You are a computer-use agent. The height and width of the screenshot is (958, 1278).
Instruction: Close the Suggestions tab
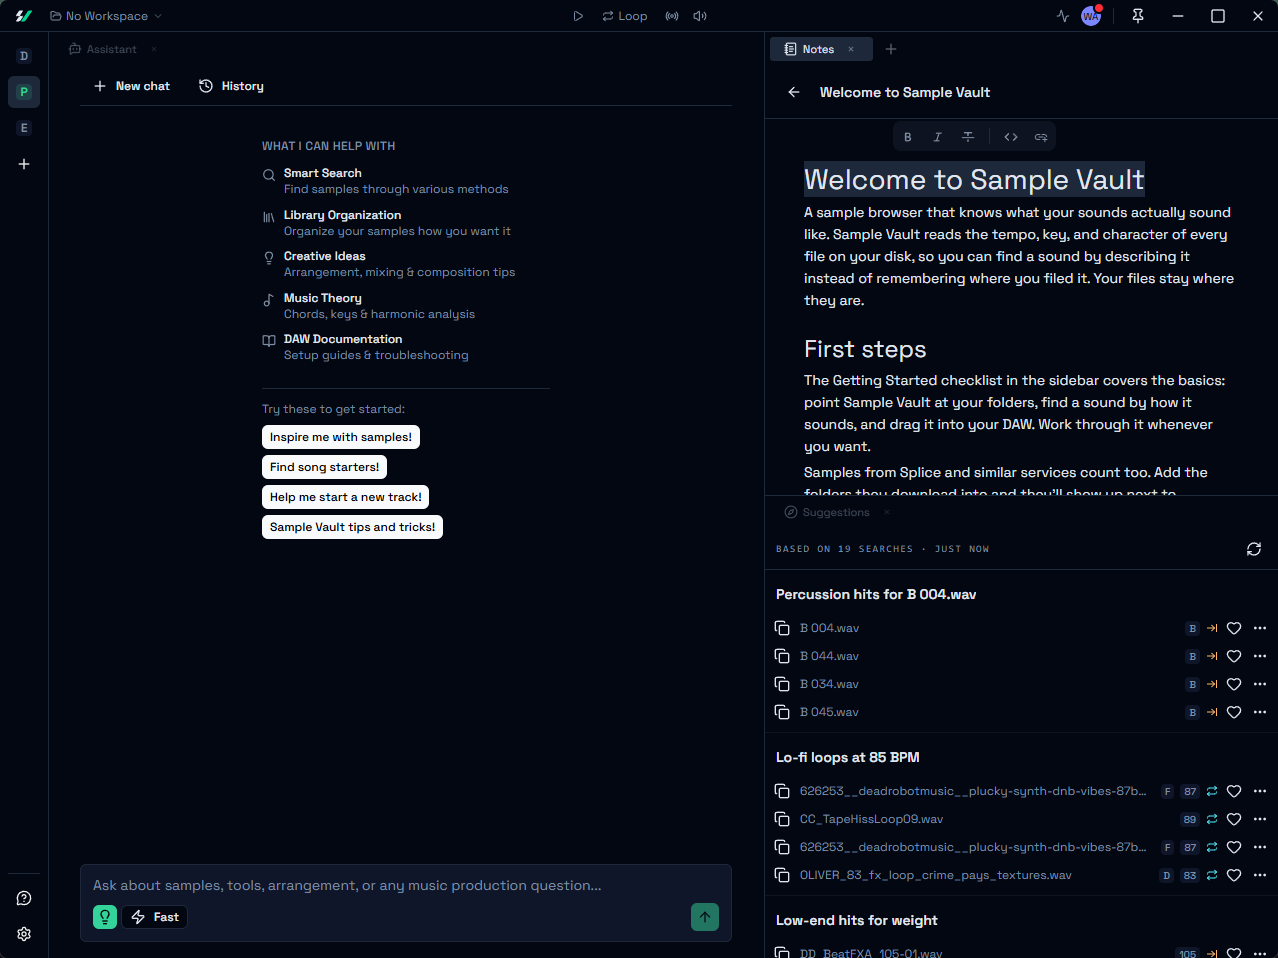tap(887, 512)
